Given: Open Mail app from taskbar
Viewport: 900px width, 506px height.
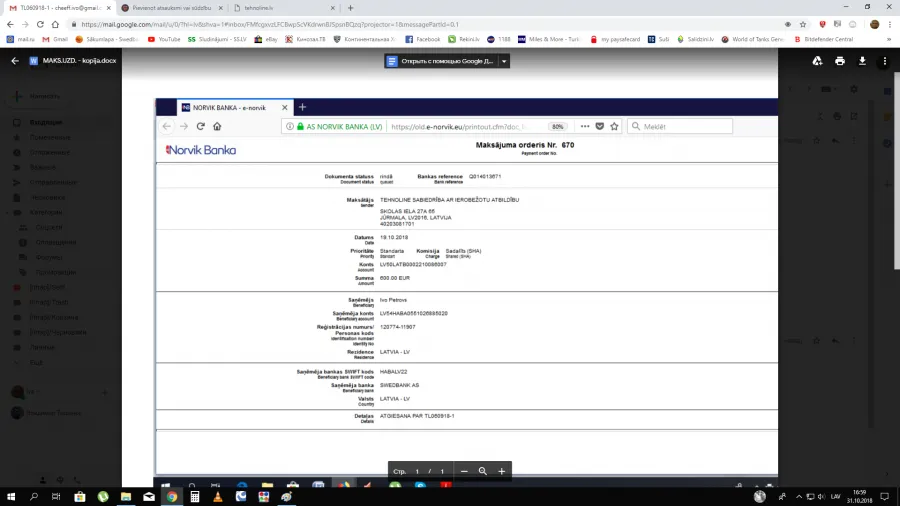Looking at the screenshot, I should point(149,497).
